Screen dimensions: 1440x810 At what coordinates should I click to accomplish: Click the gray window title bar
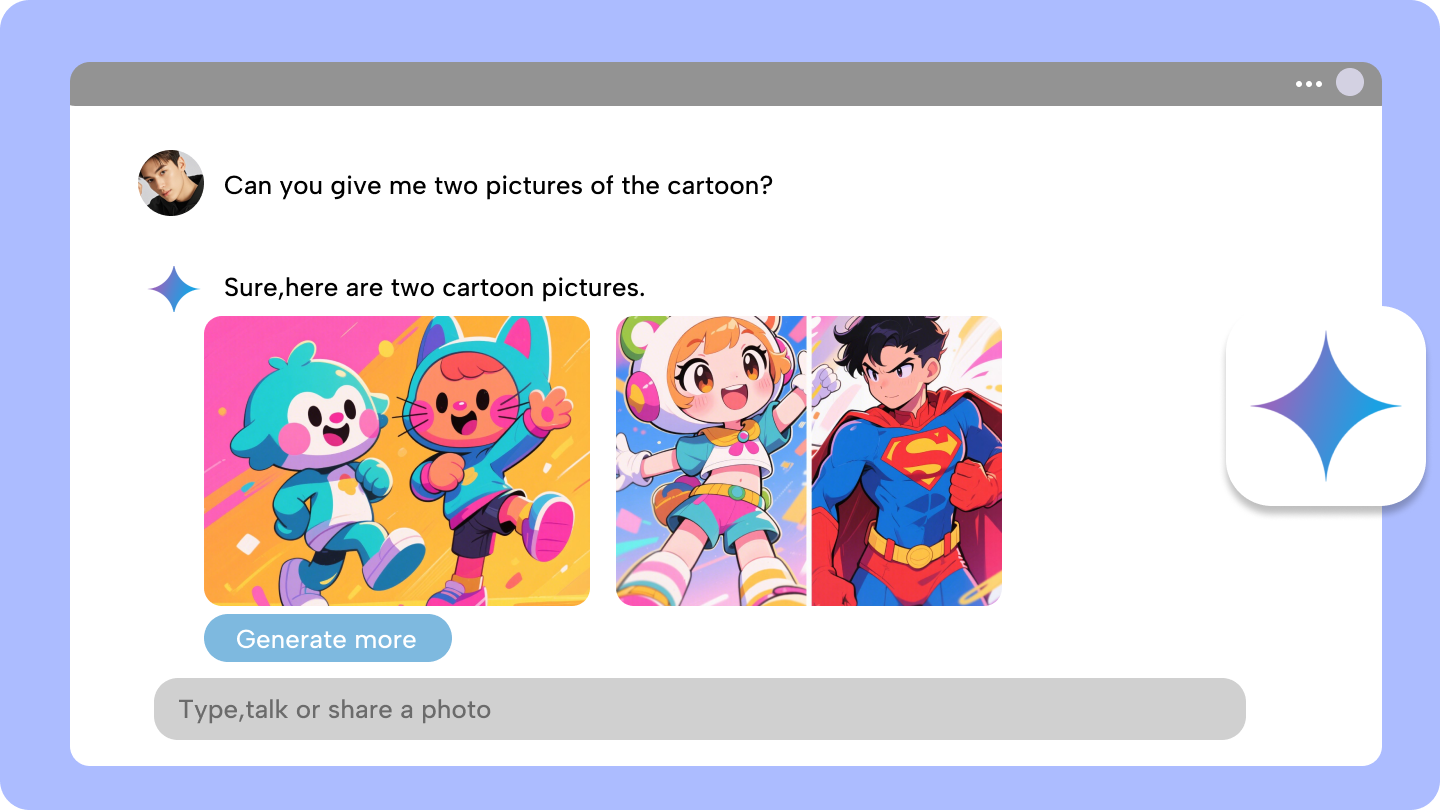click(x=700, y=84)
